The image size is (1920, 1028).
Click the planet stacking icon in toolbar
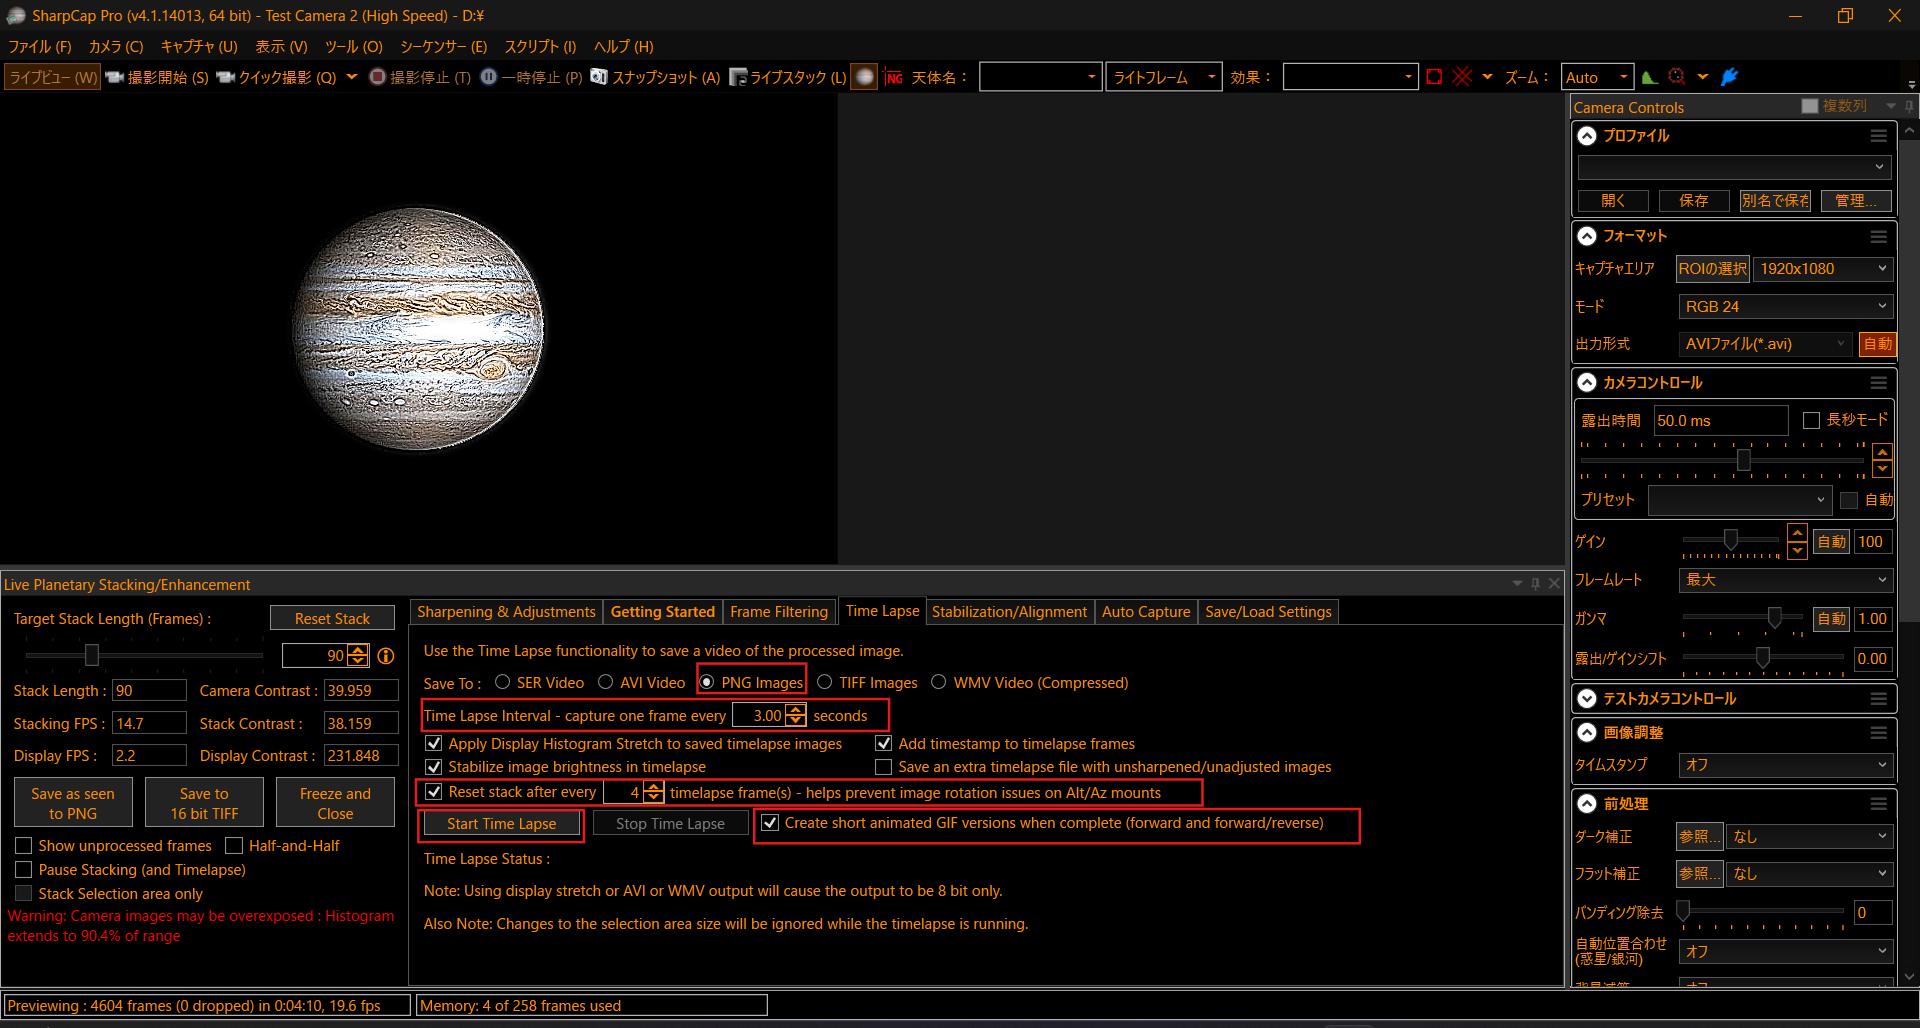pos(864,77)
